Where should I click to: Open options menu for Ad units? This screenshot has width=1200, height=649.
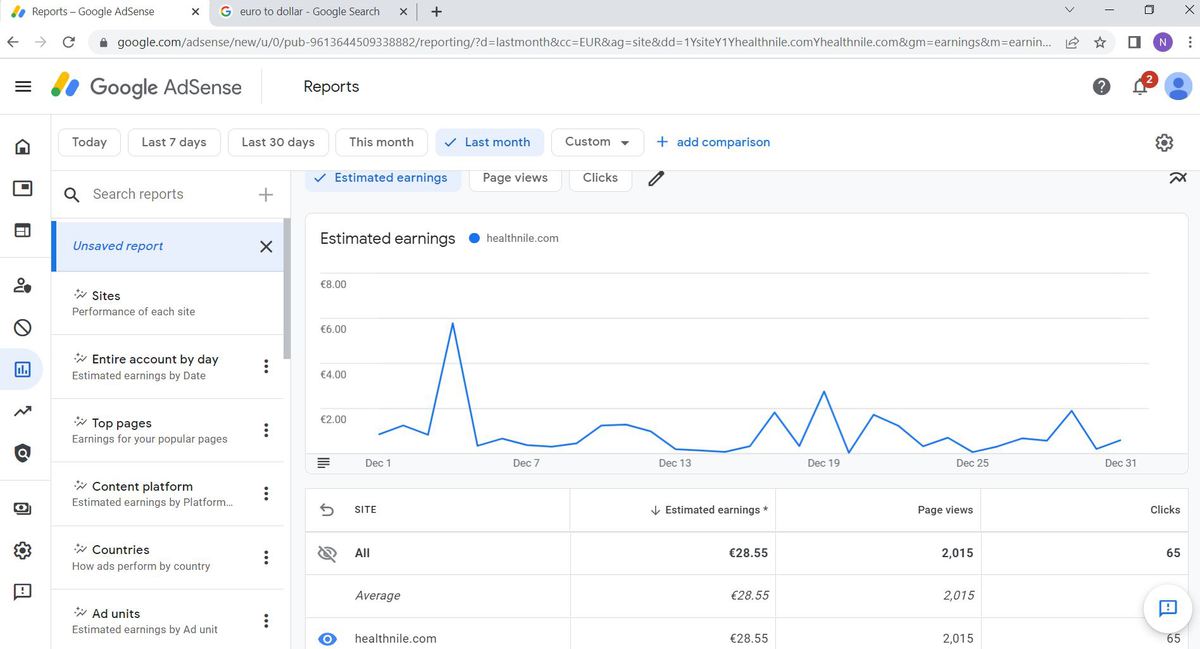point(266,621)
